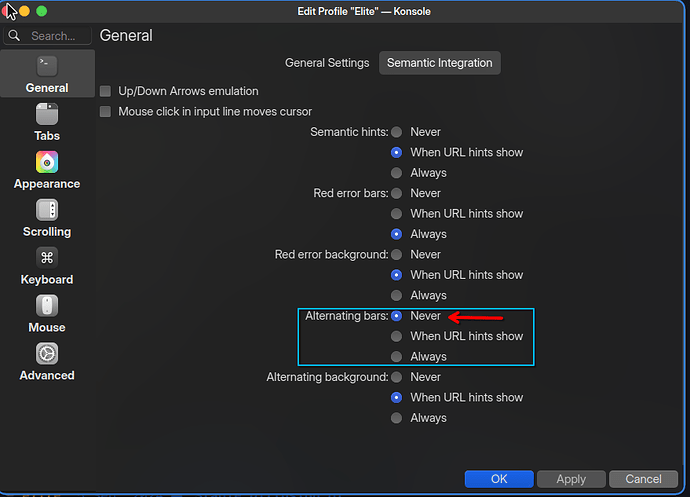This screenshot has width=690, height=497.
Task: Set Alternating bars to Always
Action: coord(397,357)
